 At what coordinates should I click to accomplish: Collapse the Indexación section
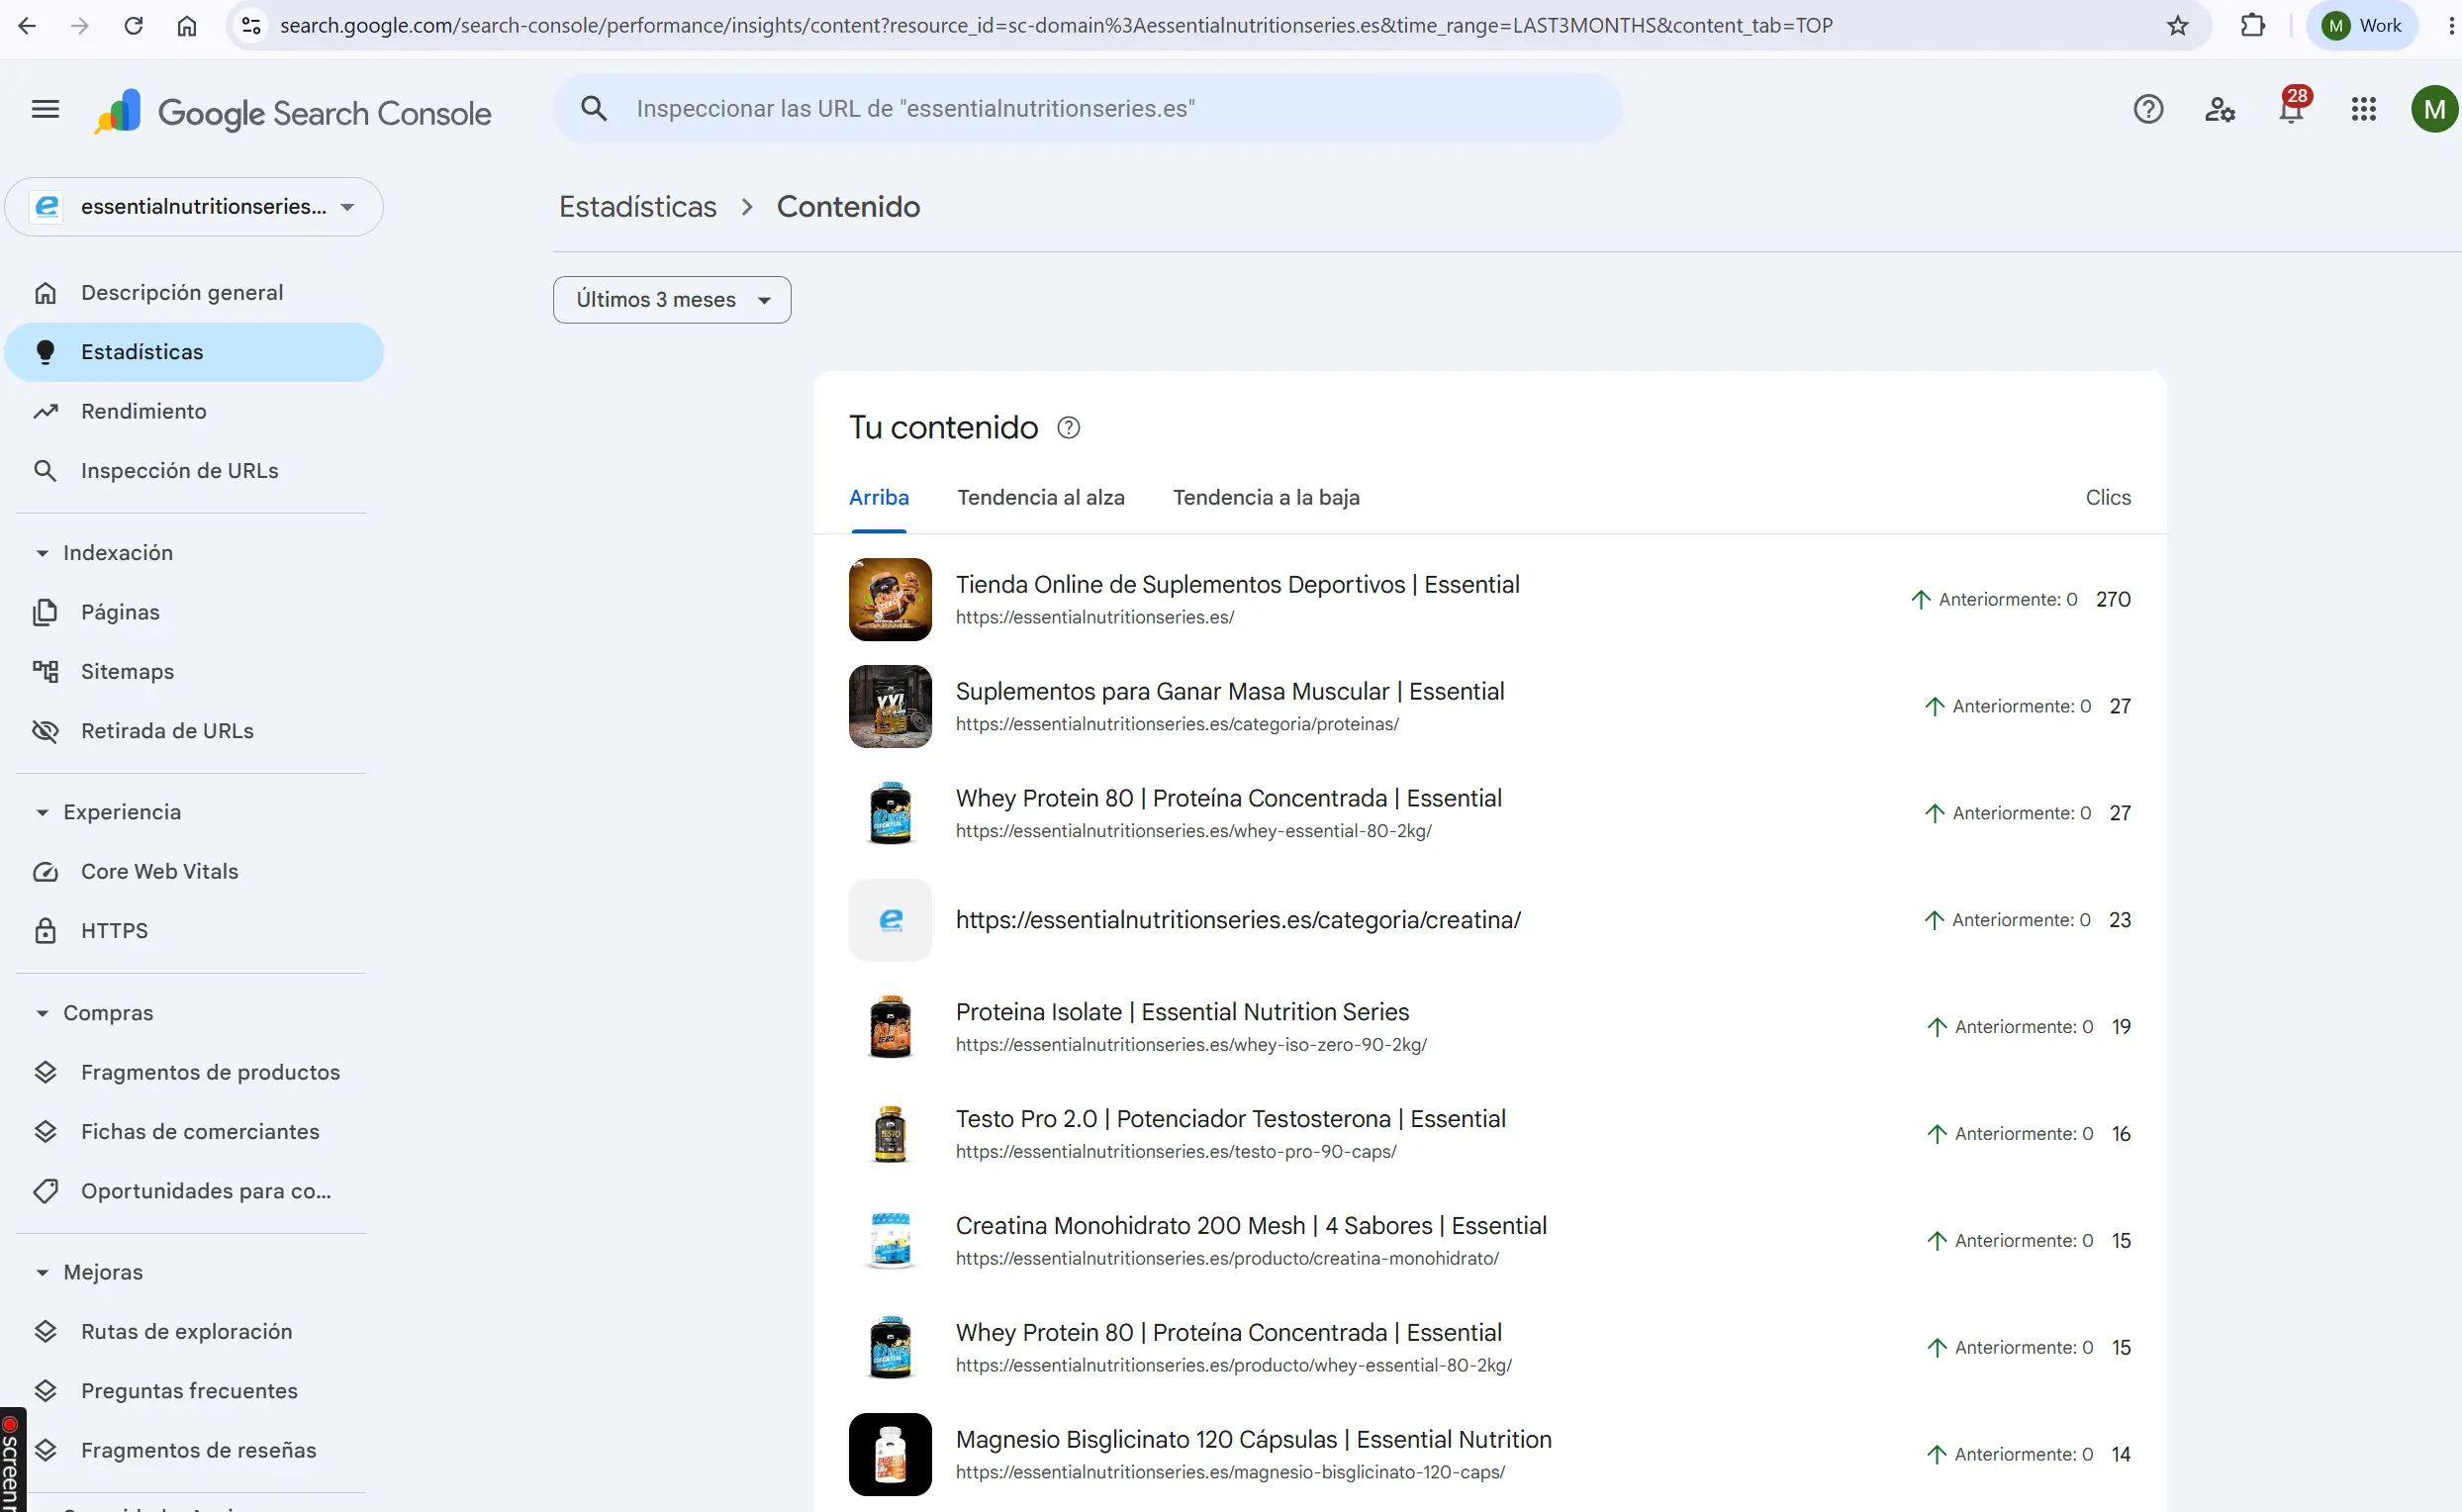[x=104, y=553]
